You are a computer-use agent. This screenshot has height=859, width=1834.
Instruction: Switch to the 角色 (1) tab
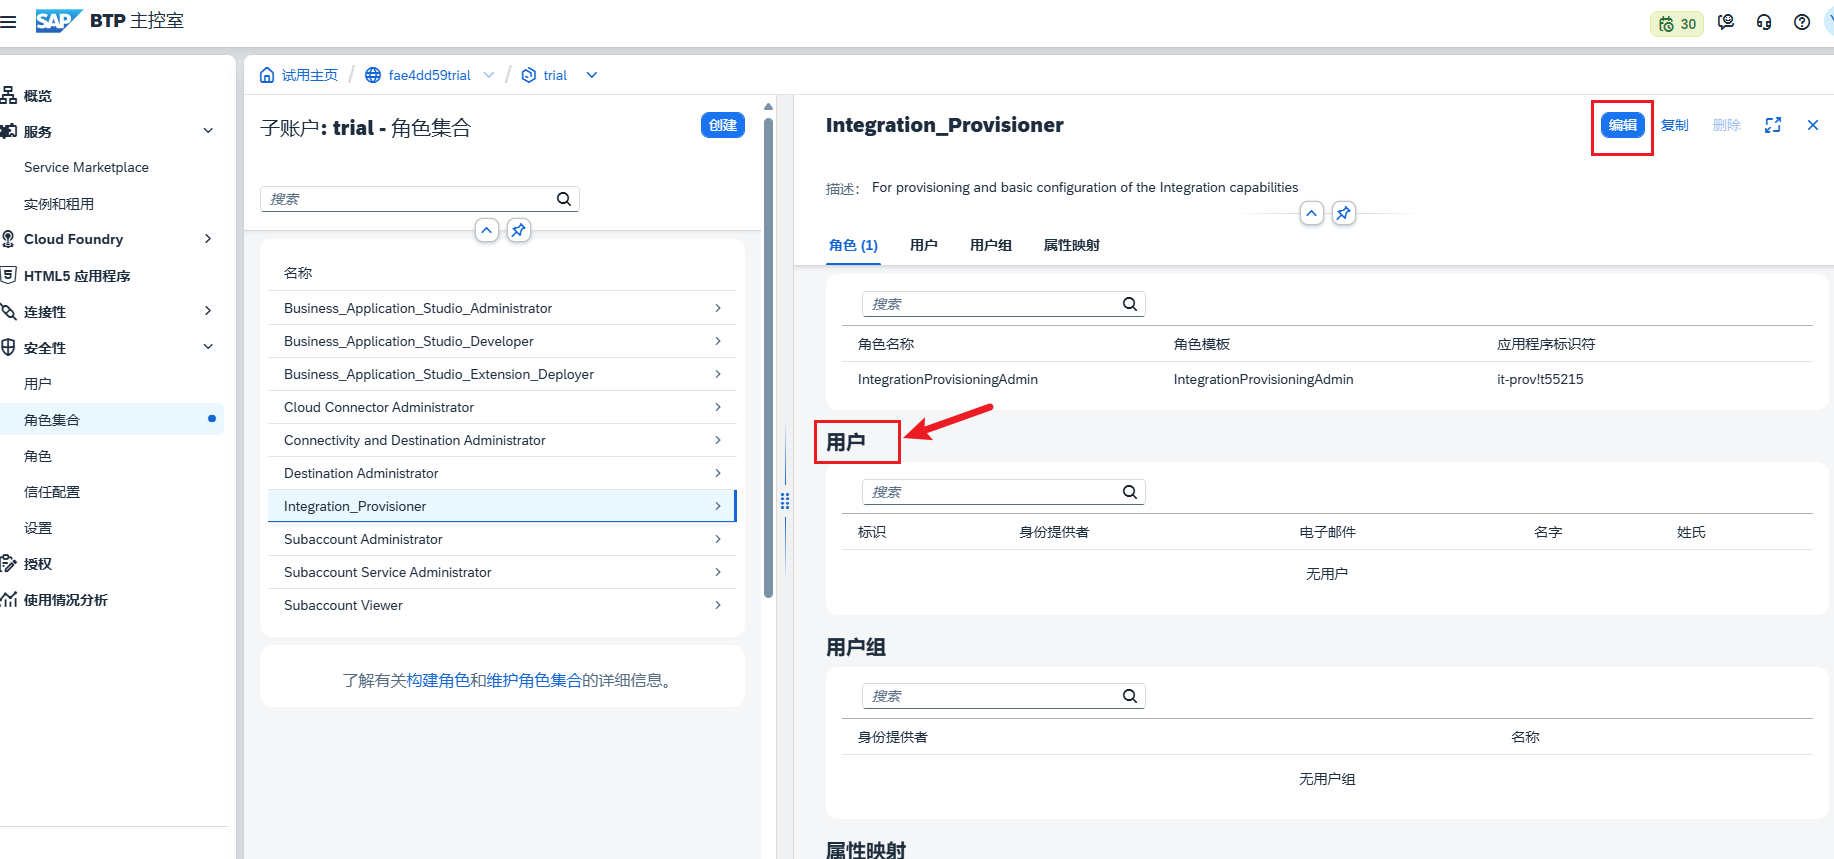[853, 246]
